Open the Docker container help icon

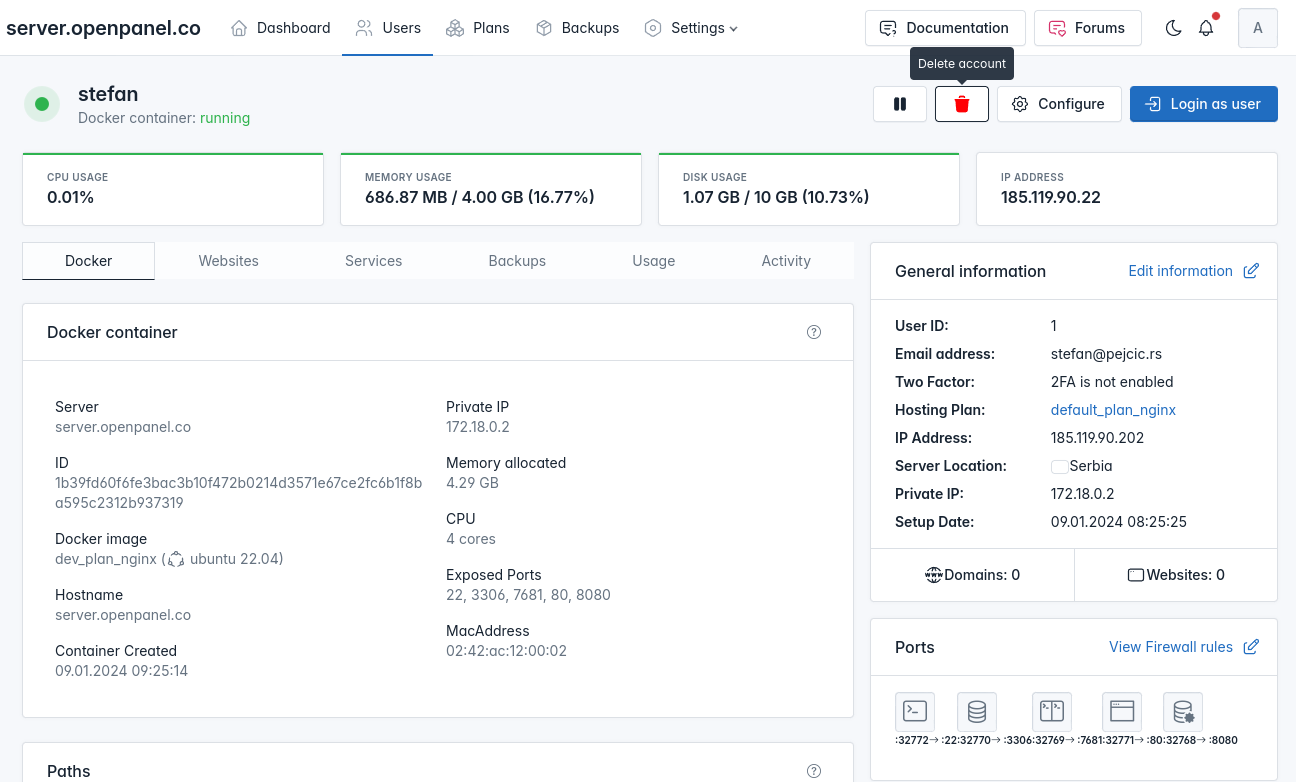(x=814, y=332)
